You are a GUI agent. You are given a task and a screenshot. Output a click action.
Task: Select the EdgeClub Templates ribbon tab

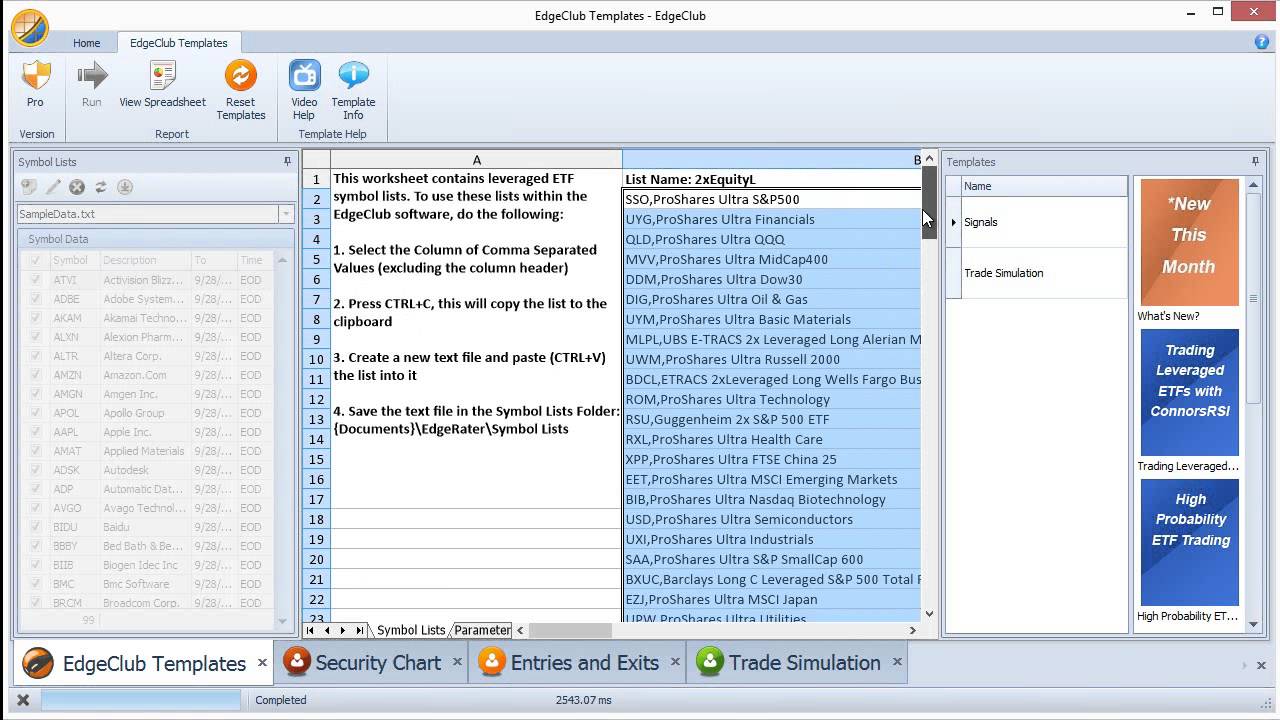coord(179,43)
